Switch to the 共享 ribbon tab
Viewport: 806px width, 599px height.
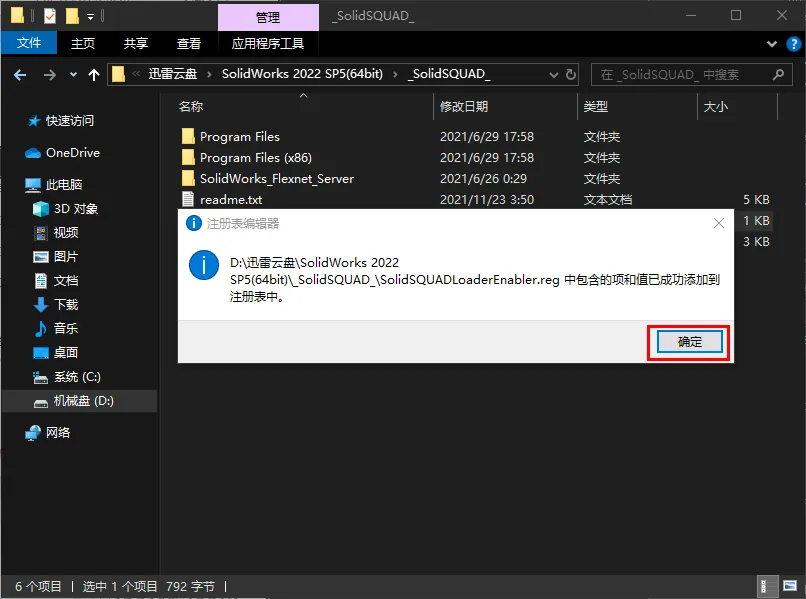point(136,43)
